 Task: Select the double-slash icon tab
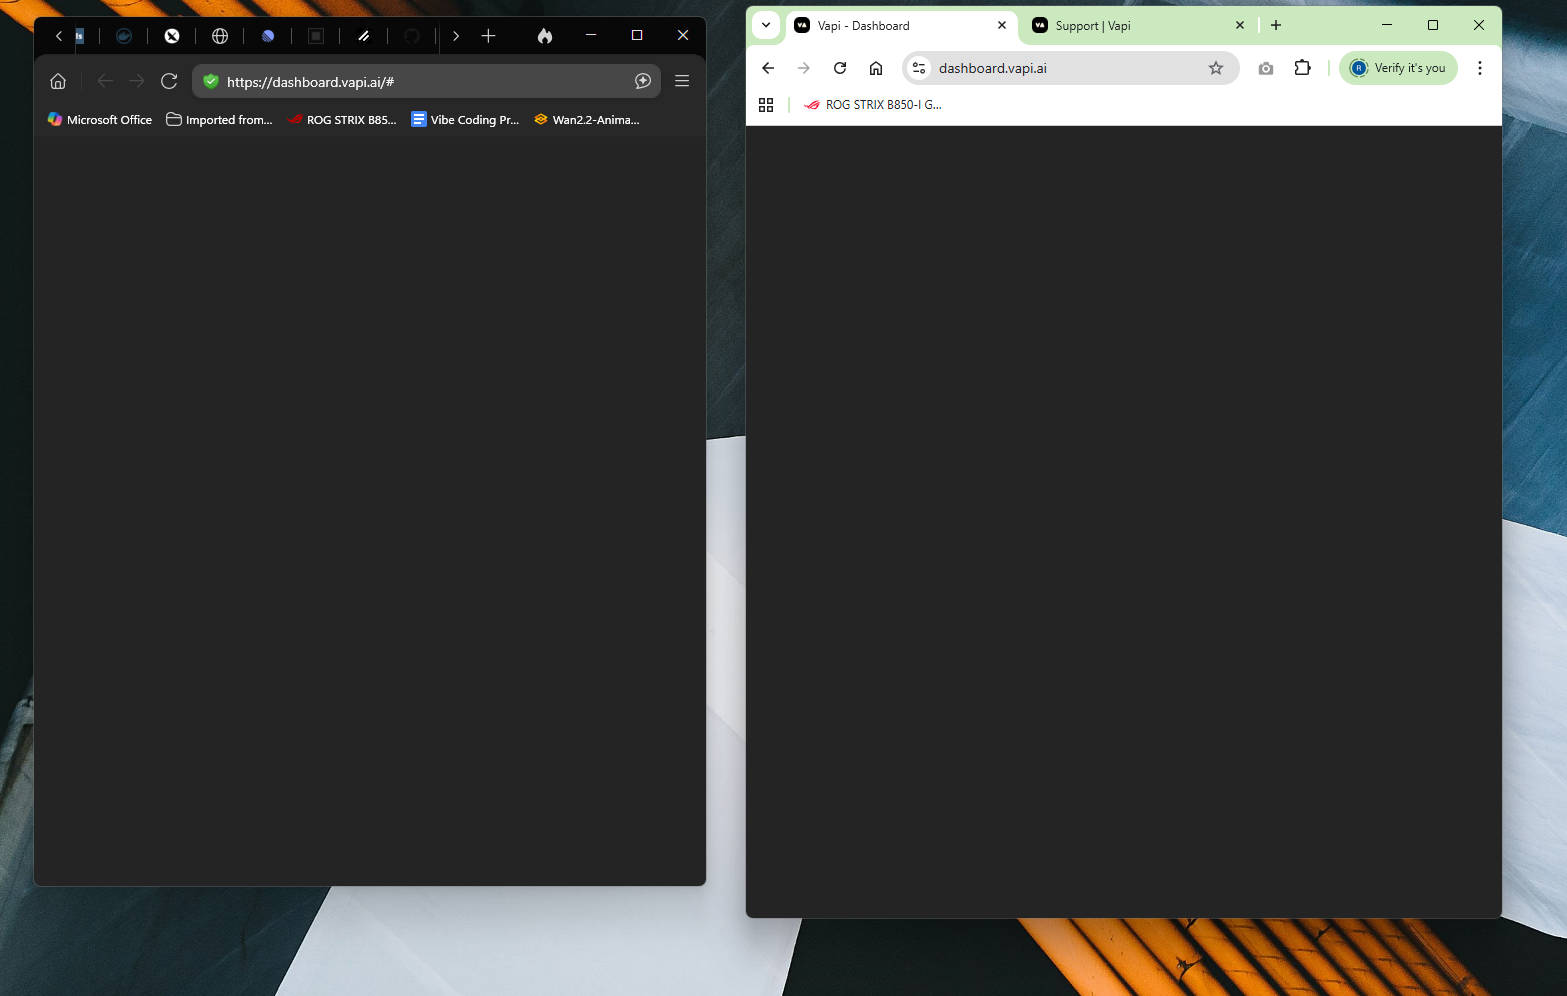pos(364,36)
